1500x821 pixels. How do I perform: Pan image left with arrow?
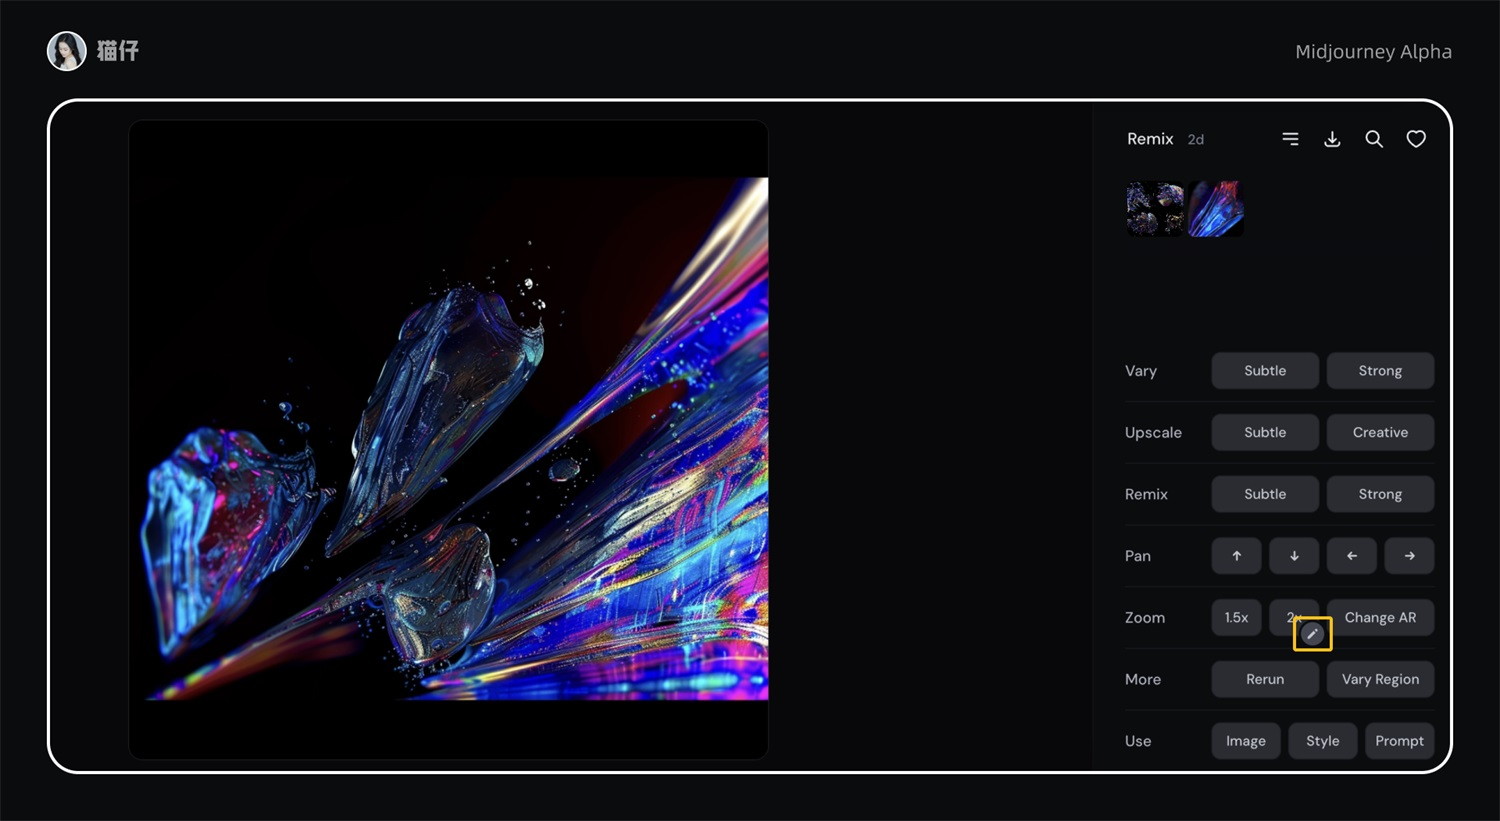pyautogui.click(x=1352, y=556)
